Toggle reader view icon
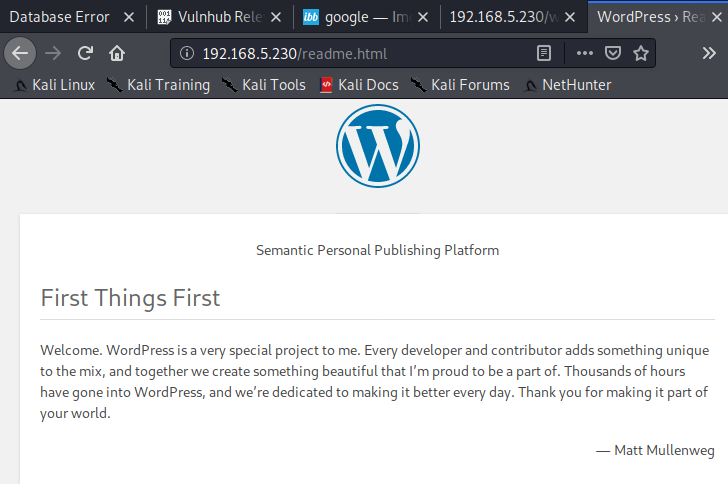728x484 pixels. [x=544, y=53]
